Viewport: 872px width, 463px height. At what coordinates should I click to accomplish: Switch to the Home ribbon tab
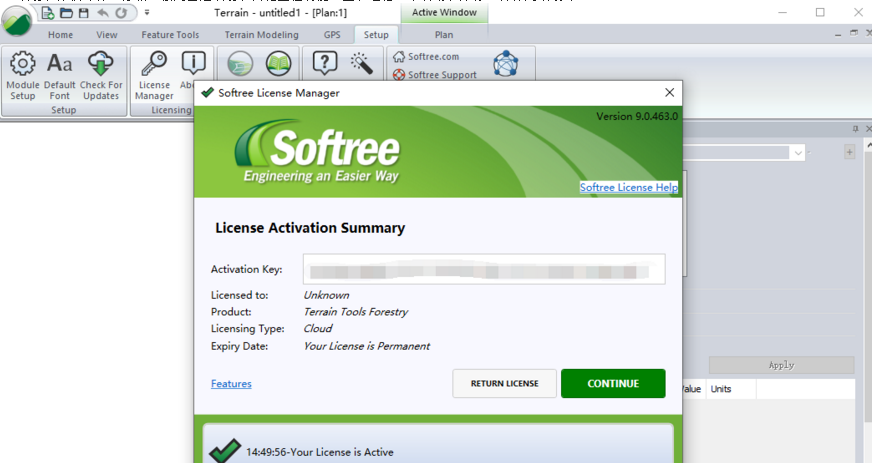pos(60,34)
